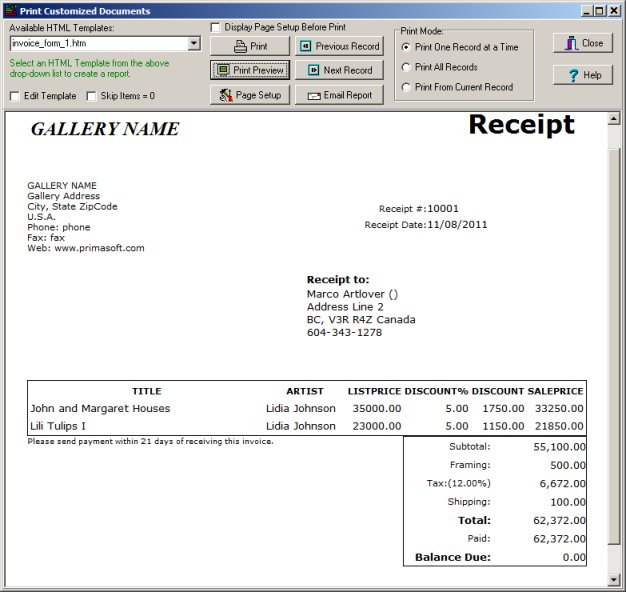The width and height of the screenshot is (626, 592).
Task: Minimize the Print Customized Documents window
Action: pos(586,11)
